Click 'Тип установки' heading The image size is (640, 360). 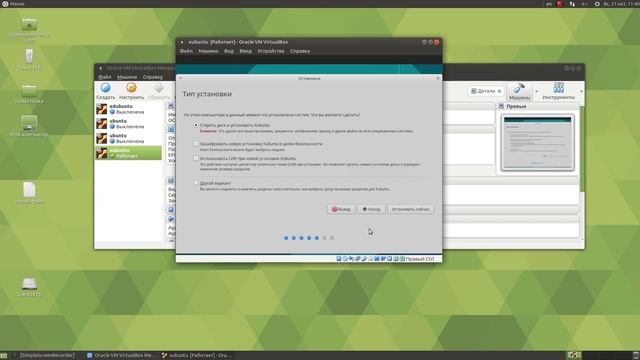(207, 94)
